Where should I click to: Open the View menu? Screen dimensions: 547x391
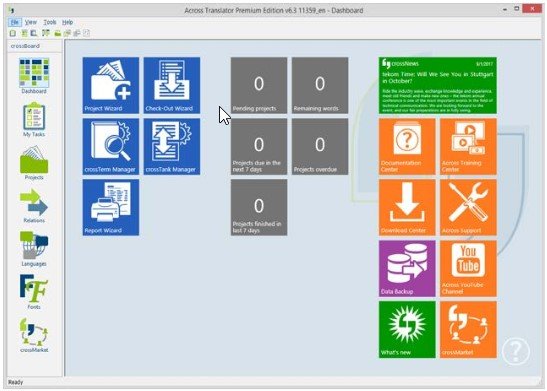(x=31, y=22)
